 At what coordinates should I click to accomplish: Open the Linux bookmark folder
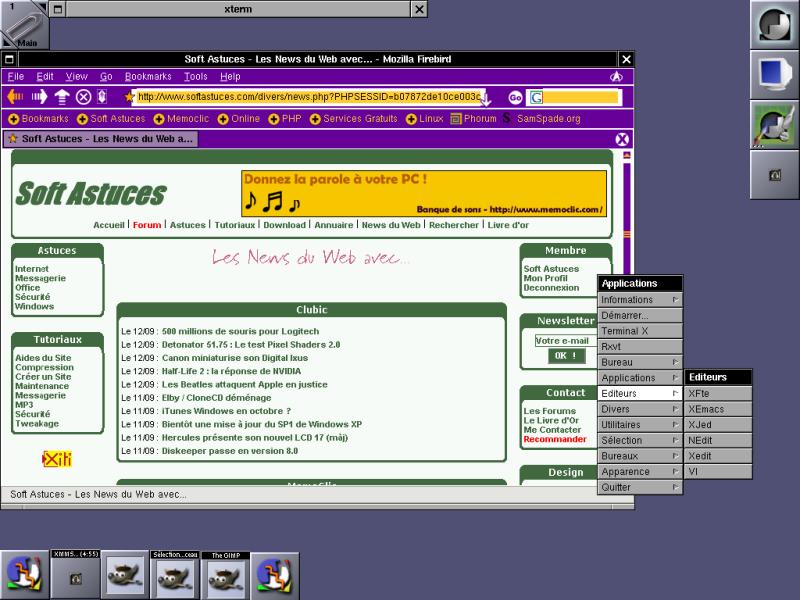[424, 119]
